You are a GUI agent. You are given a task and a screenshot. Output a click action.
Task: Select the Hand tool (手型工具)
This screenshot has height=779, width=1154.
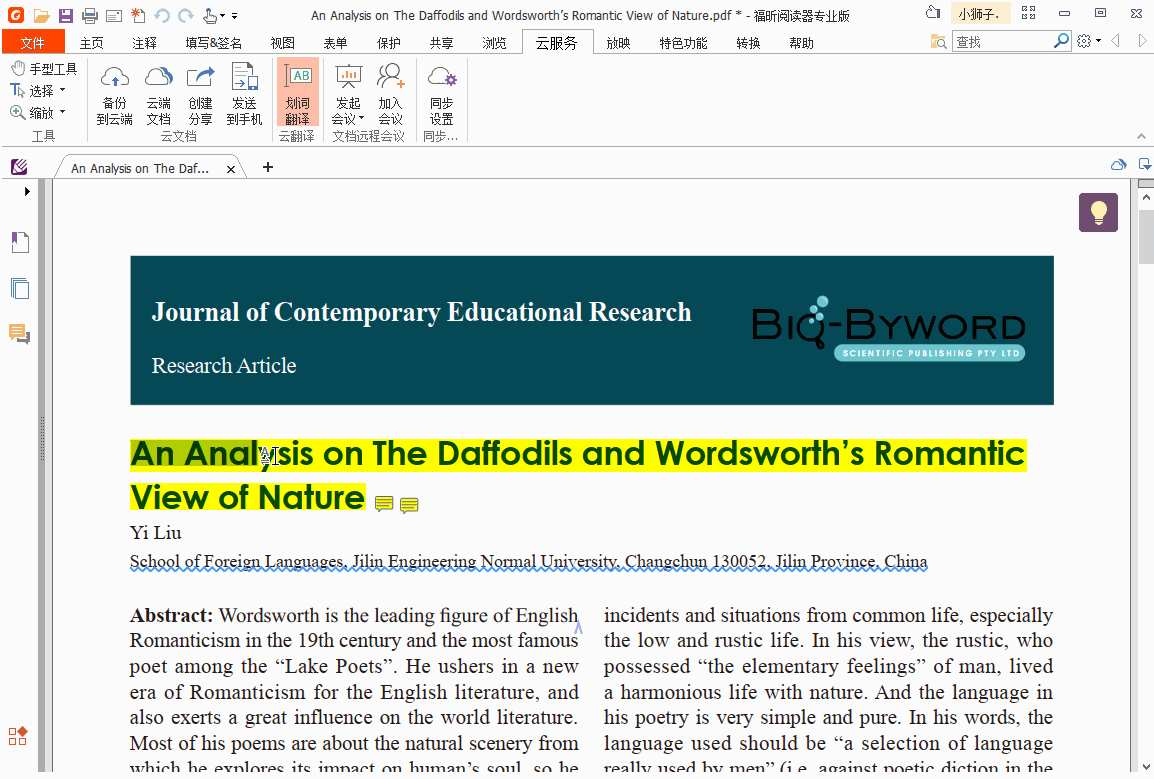click(x=44, y=67)
